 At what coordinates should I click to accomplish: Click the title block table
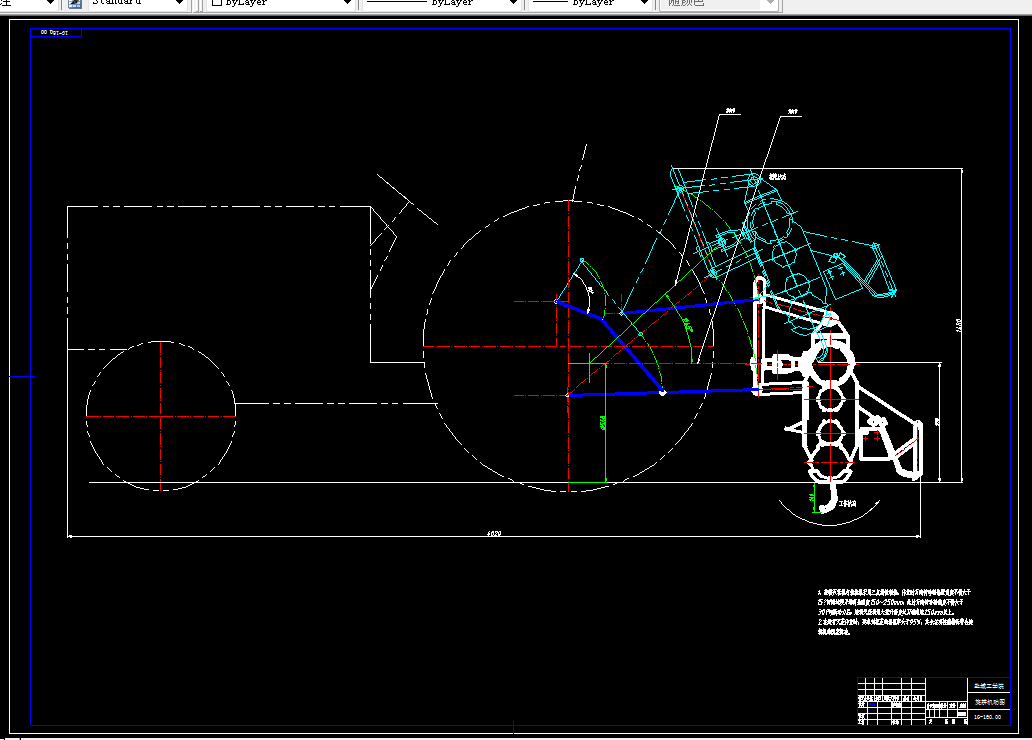tap(933, 701)
